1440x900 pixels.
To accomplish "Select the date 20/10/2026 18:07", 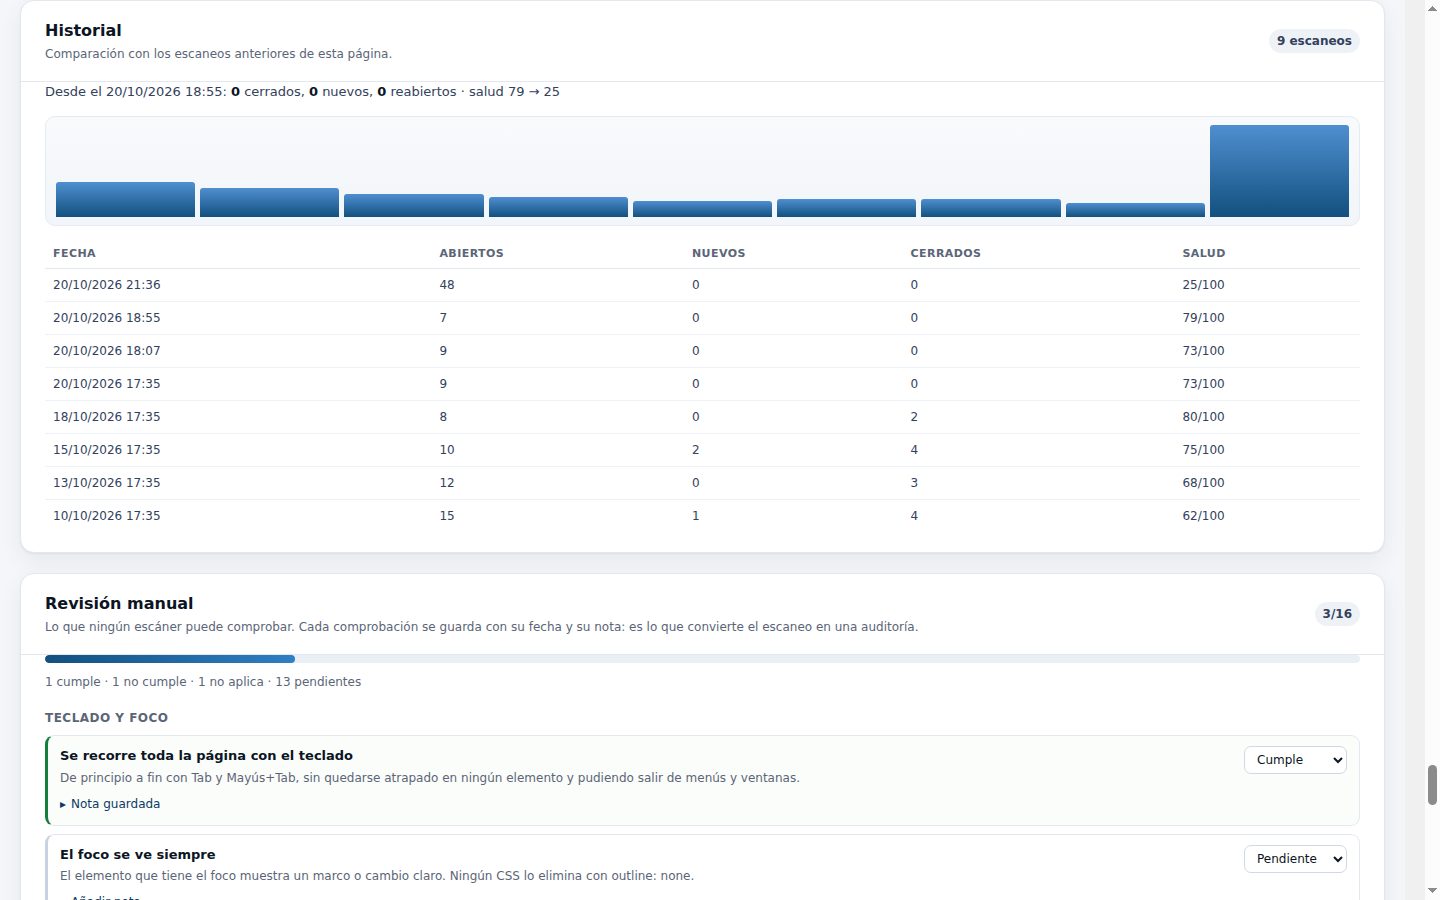I will click(x=107, y=351).
